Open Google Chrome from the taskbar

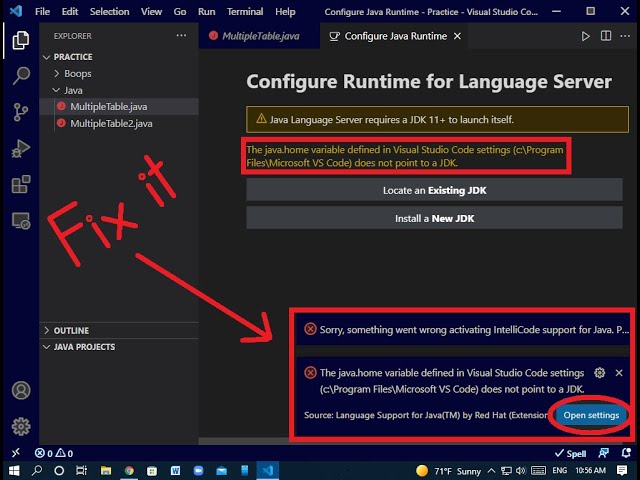coord(129,471)
